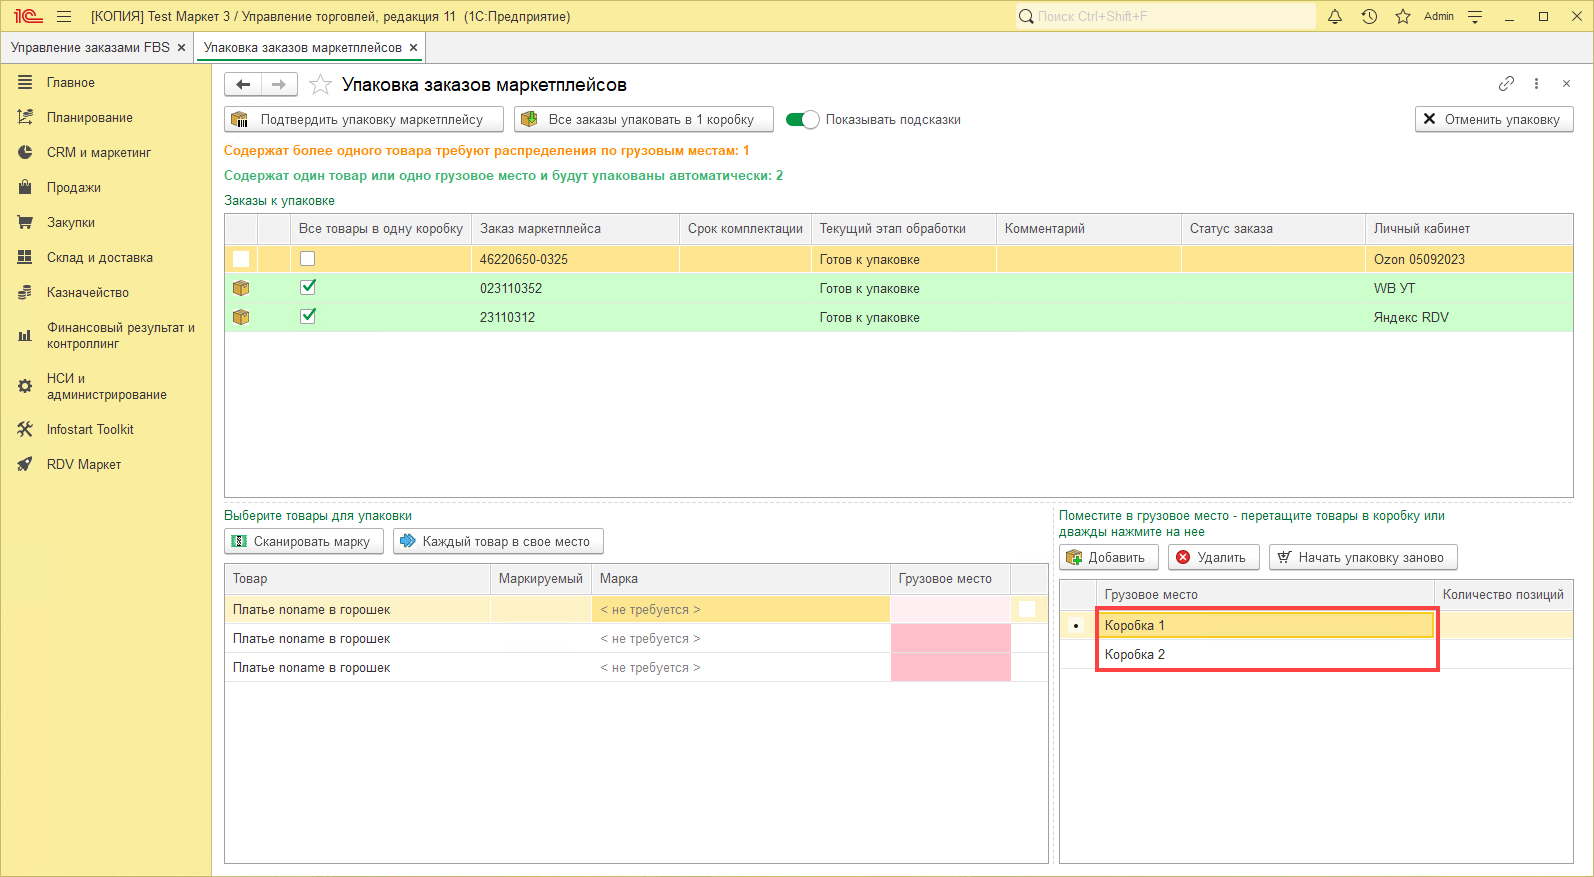1594x877 pixels.
Task: Open Склад и доставка section
Action: (x=99, y=257)
